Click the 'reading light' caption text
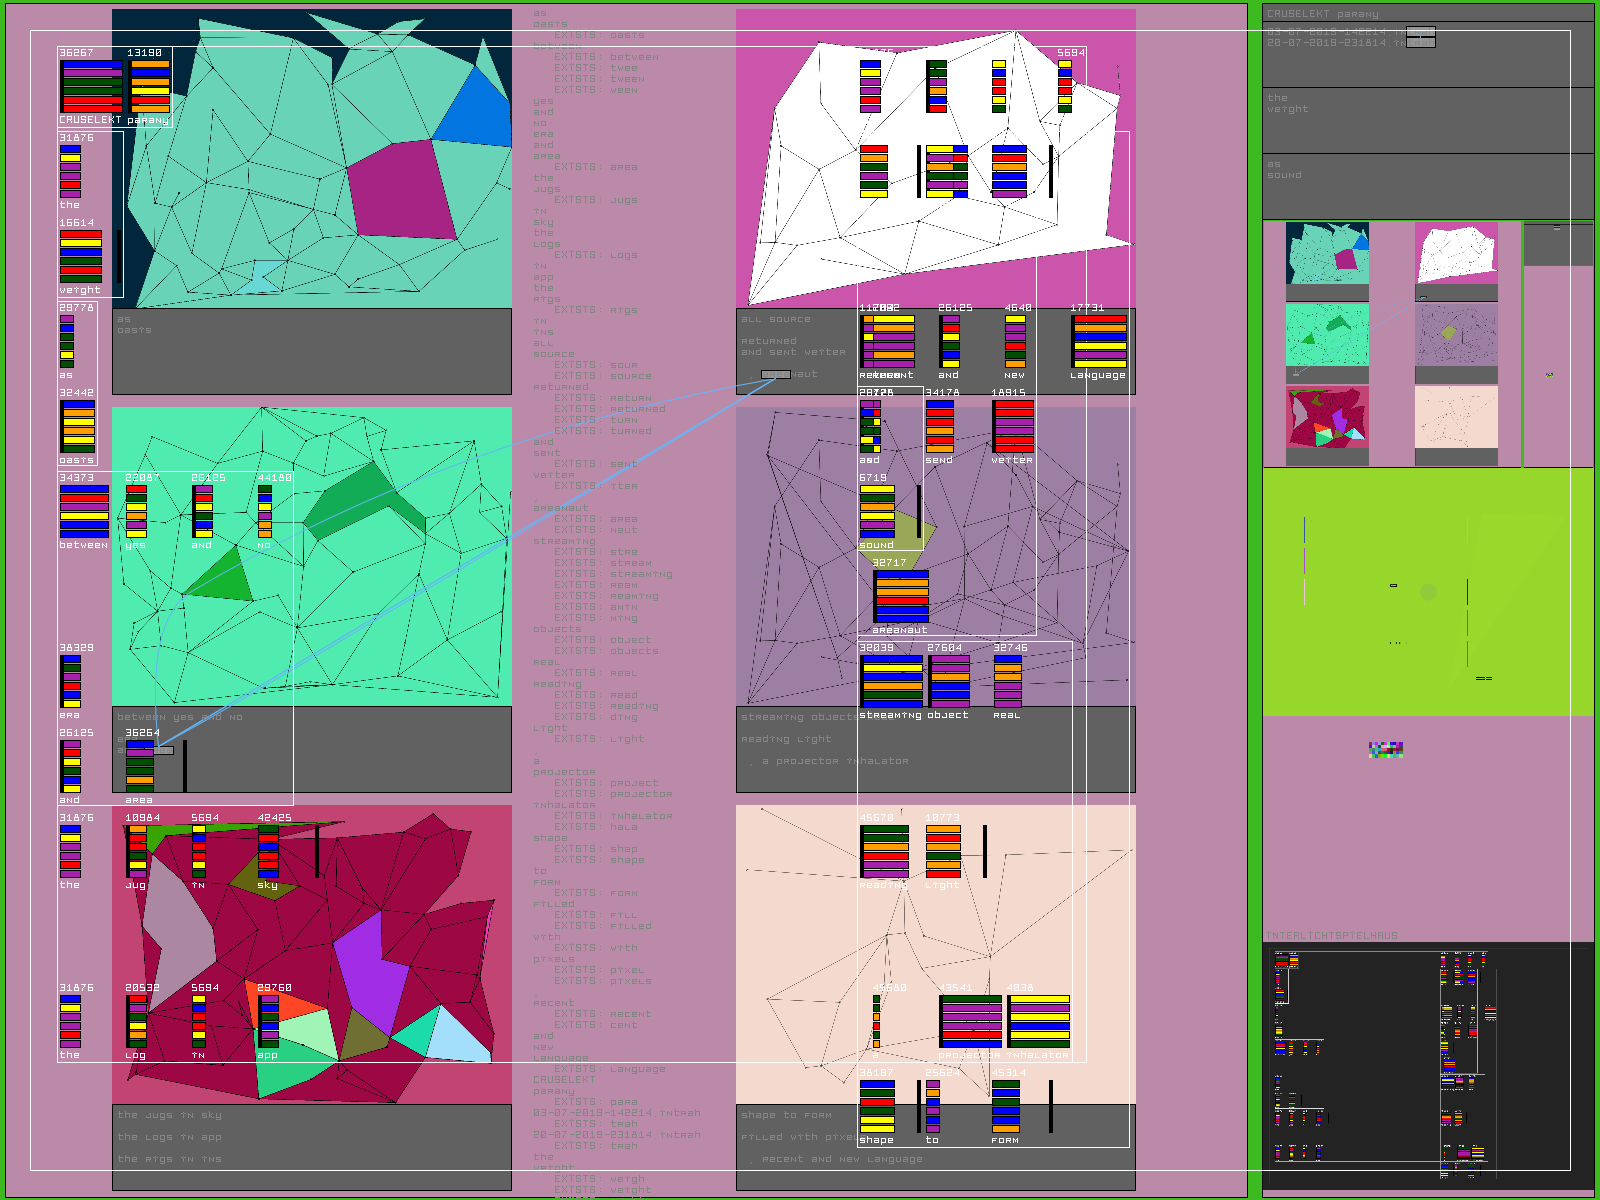Image resolution: width=1600 pixels, height=1200 pixels. coord(786,740)
